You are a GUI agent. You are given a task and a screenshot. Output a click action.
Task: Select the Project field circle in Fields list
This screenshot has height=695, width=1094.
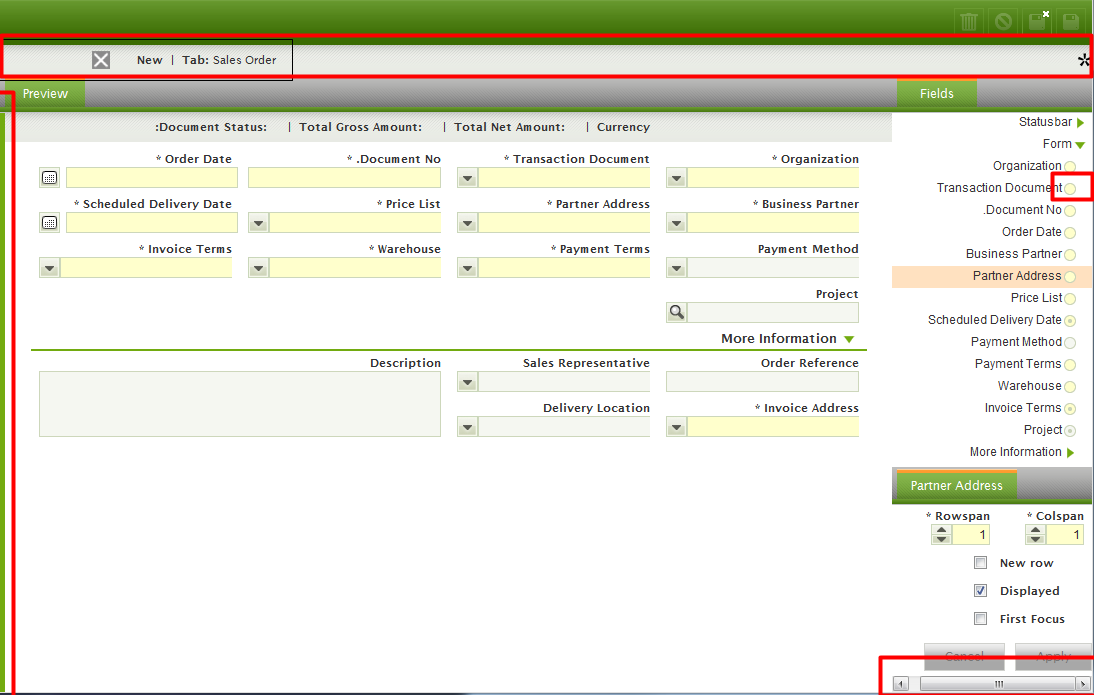[x=1070, y=431]
